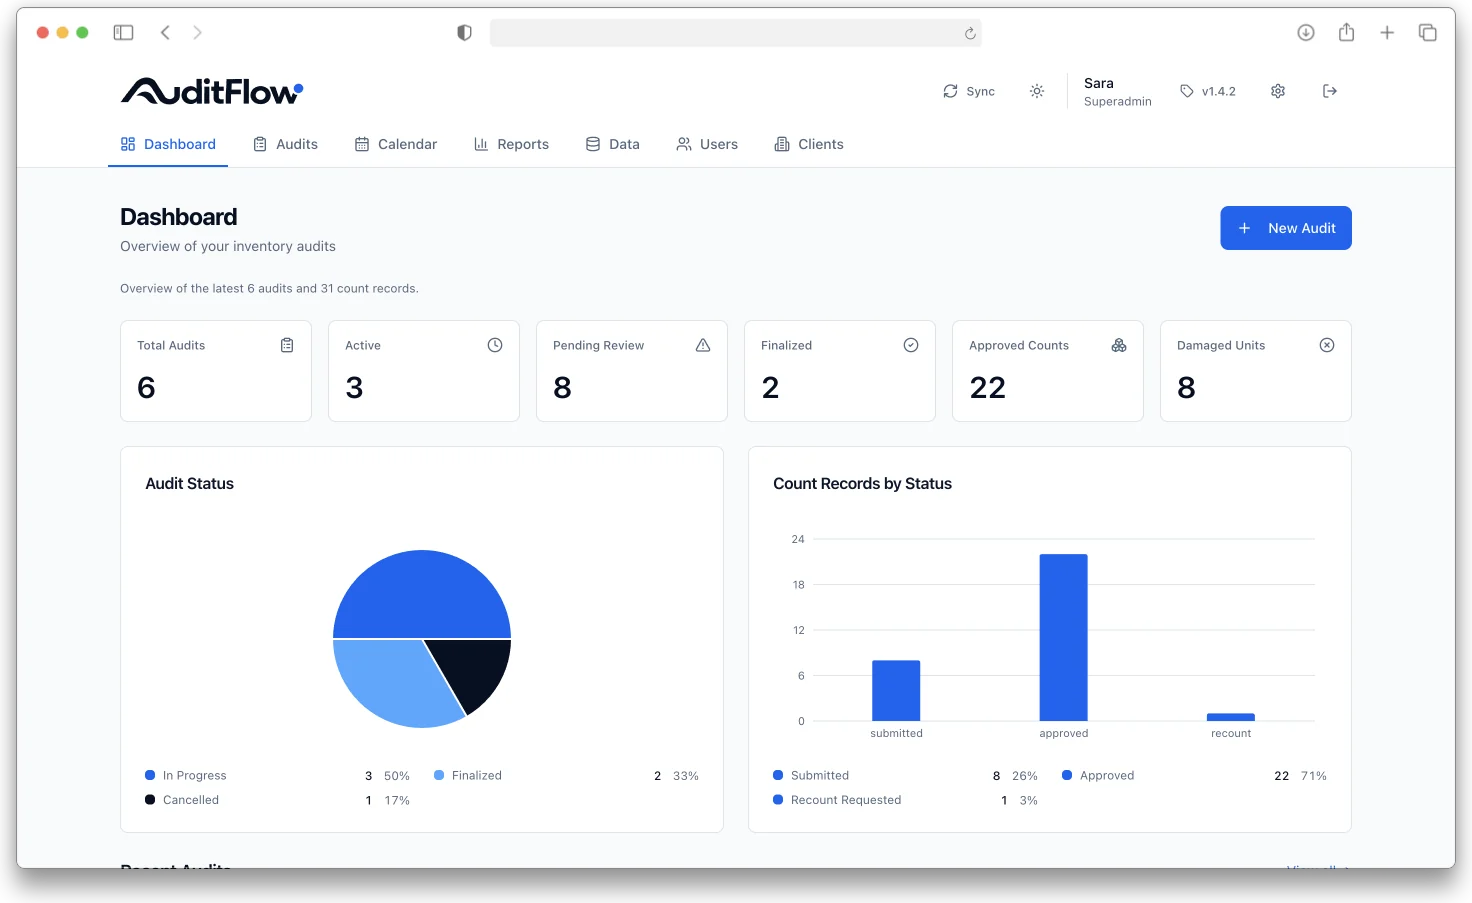Open the Calendar tab
Screen dimensions: 1472x903
coord(396,144)
